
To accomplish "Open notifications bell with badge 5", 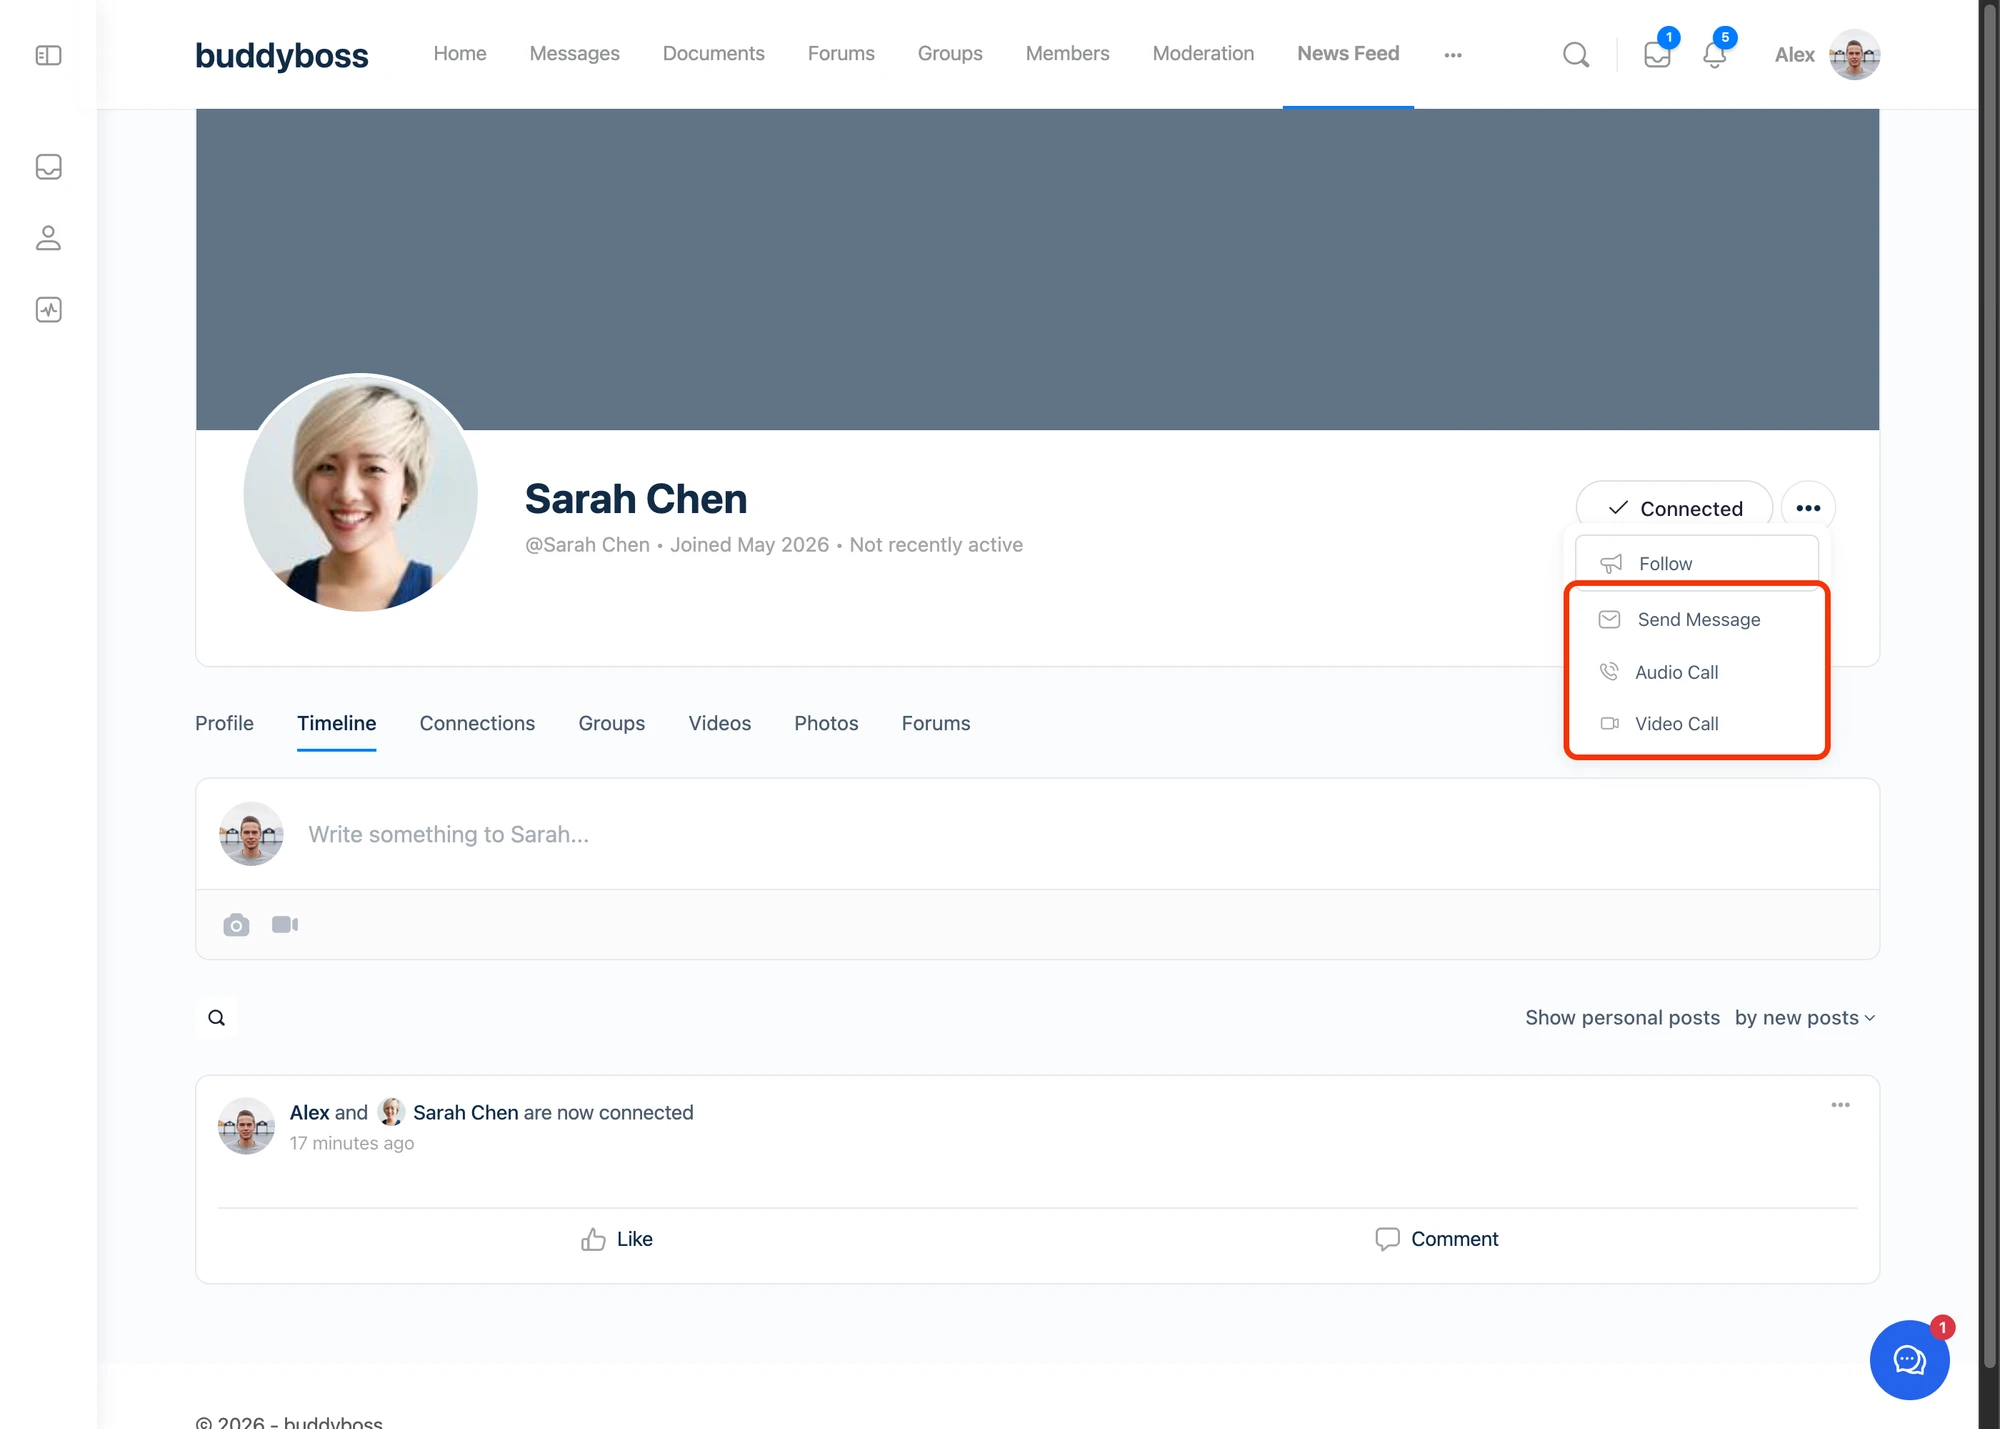I will pos(1715,55).
